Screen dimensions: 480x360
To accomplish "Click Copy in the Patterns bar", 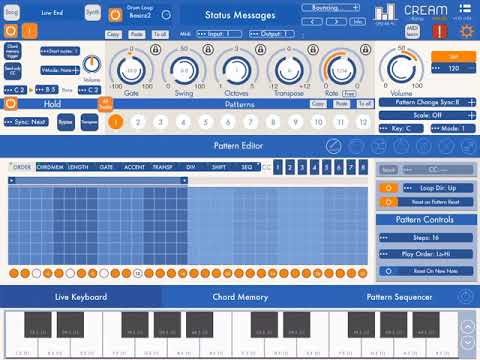I will (318, 104).
